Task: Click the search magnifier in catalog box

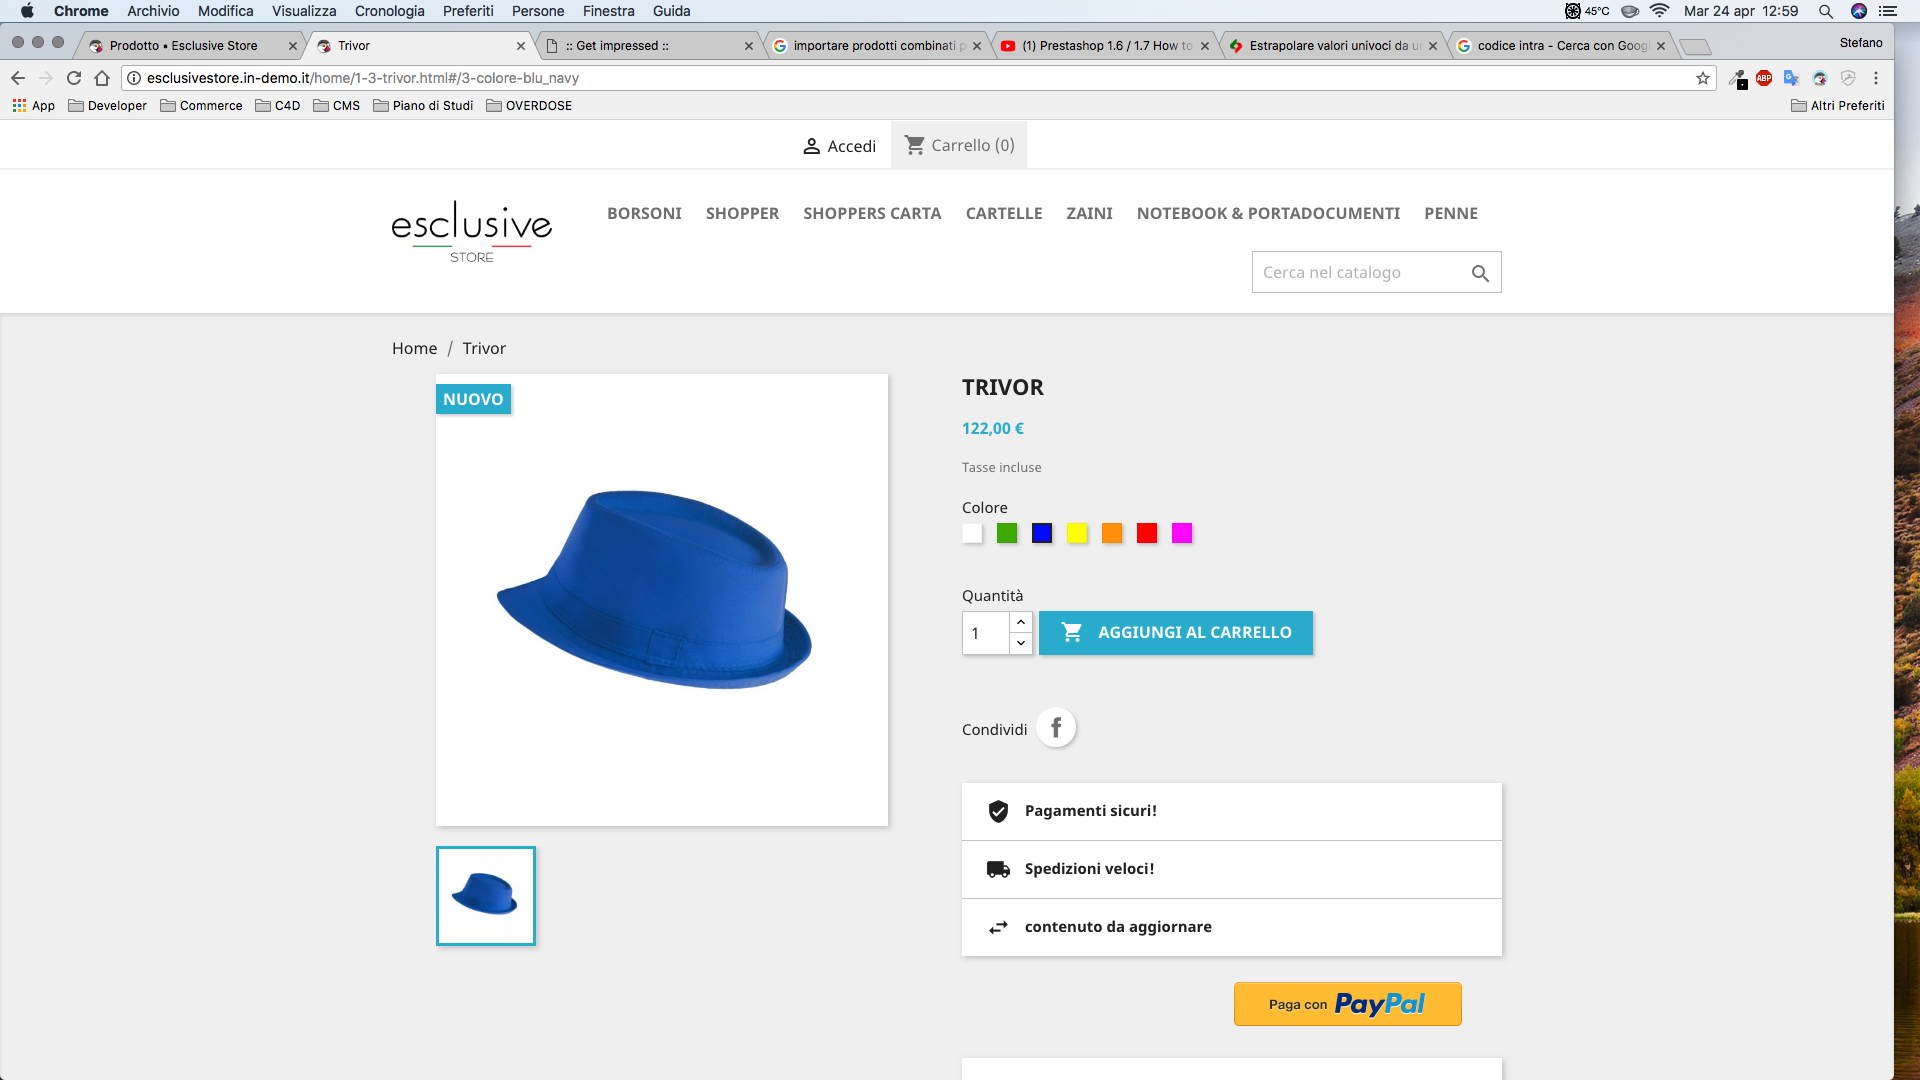Action: pos(1480,273)
